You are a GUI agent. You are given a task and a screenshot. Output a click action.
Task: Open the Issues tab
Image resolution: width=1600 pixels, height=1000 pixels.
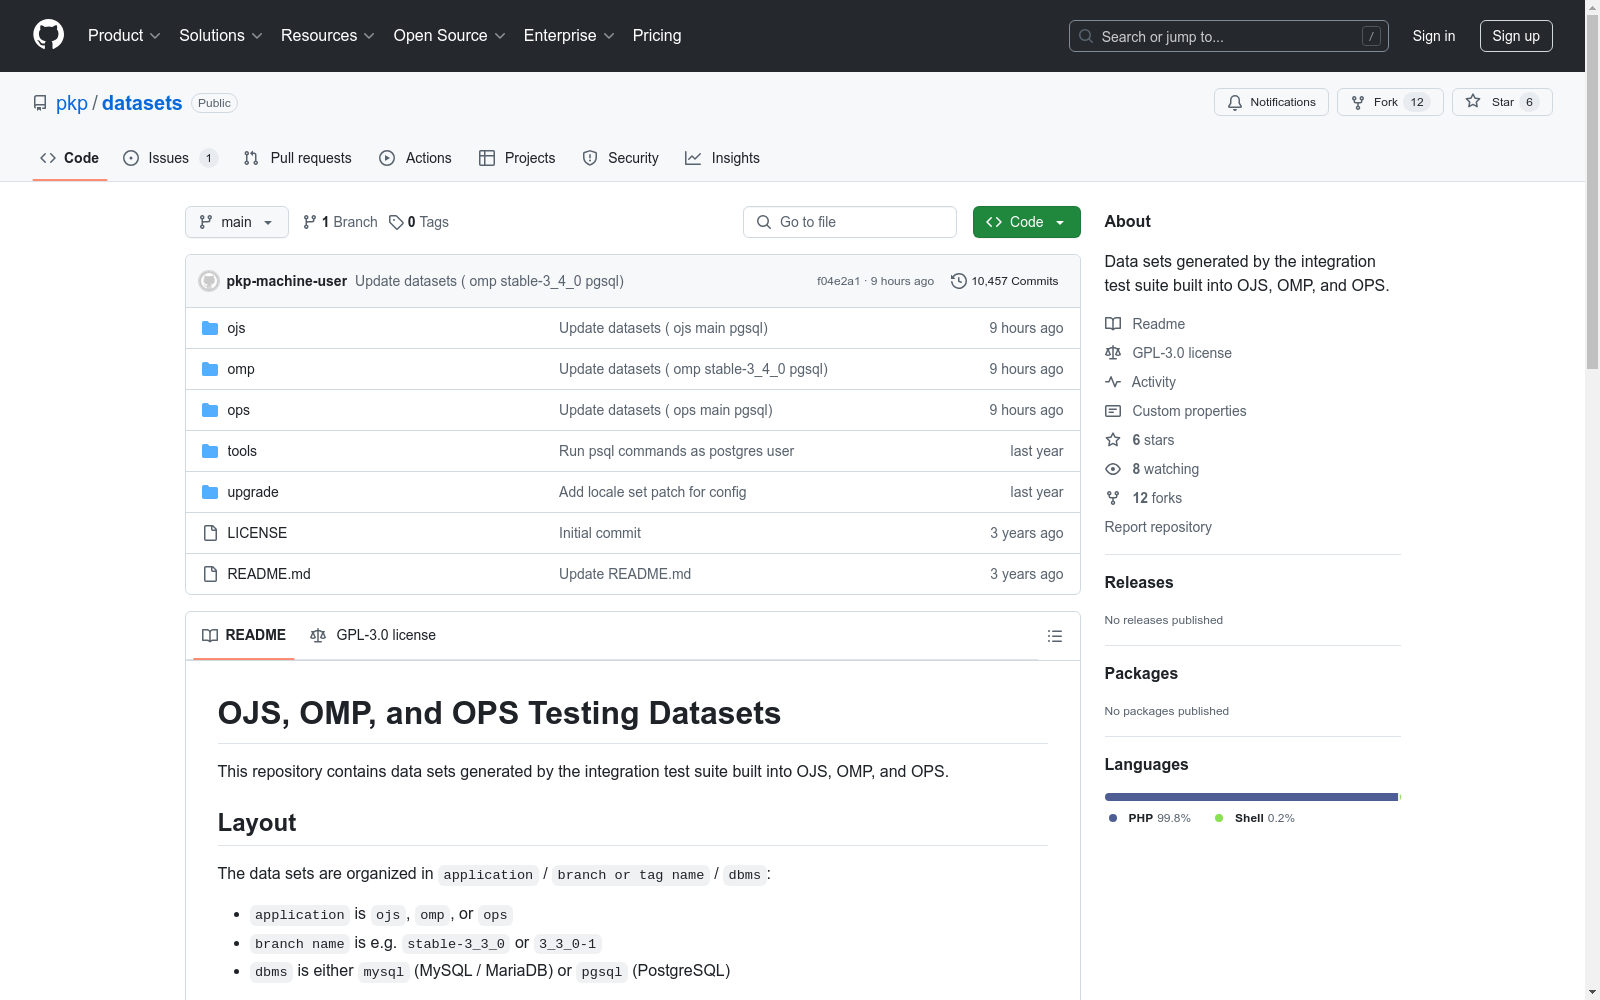tap(169, 158)
